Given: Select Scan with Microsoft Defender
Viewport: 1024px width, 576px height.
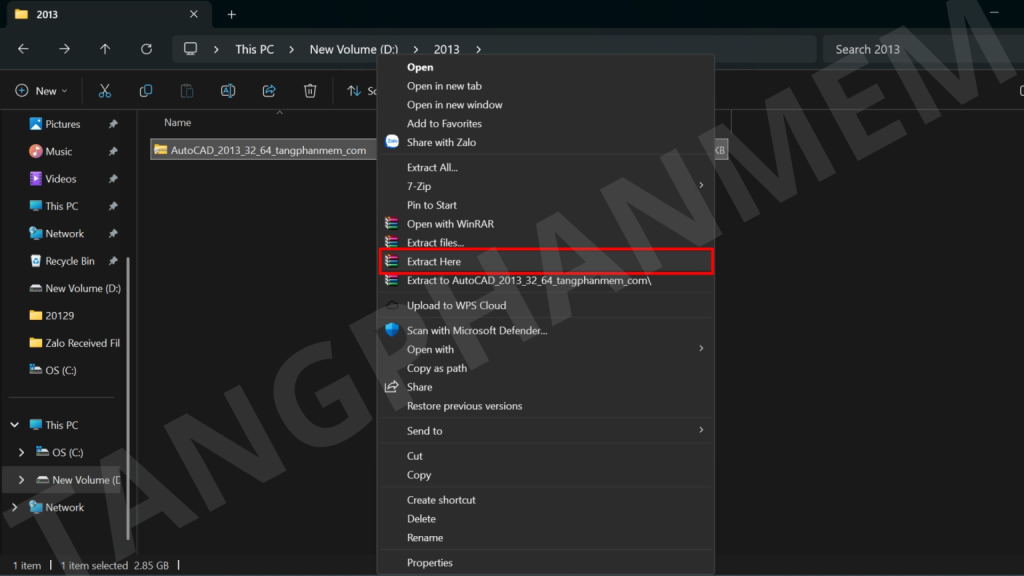Looking at the screenshot, I should pyautogui.click(x=476, y=331).
